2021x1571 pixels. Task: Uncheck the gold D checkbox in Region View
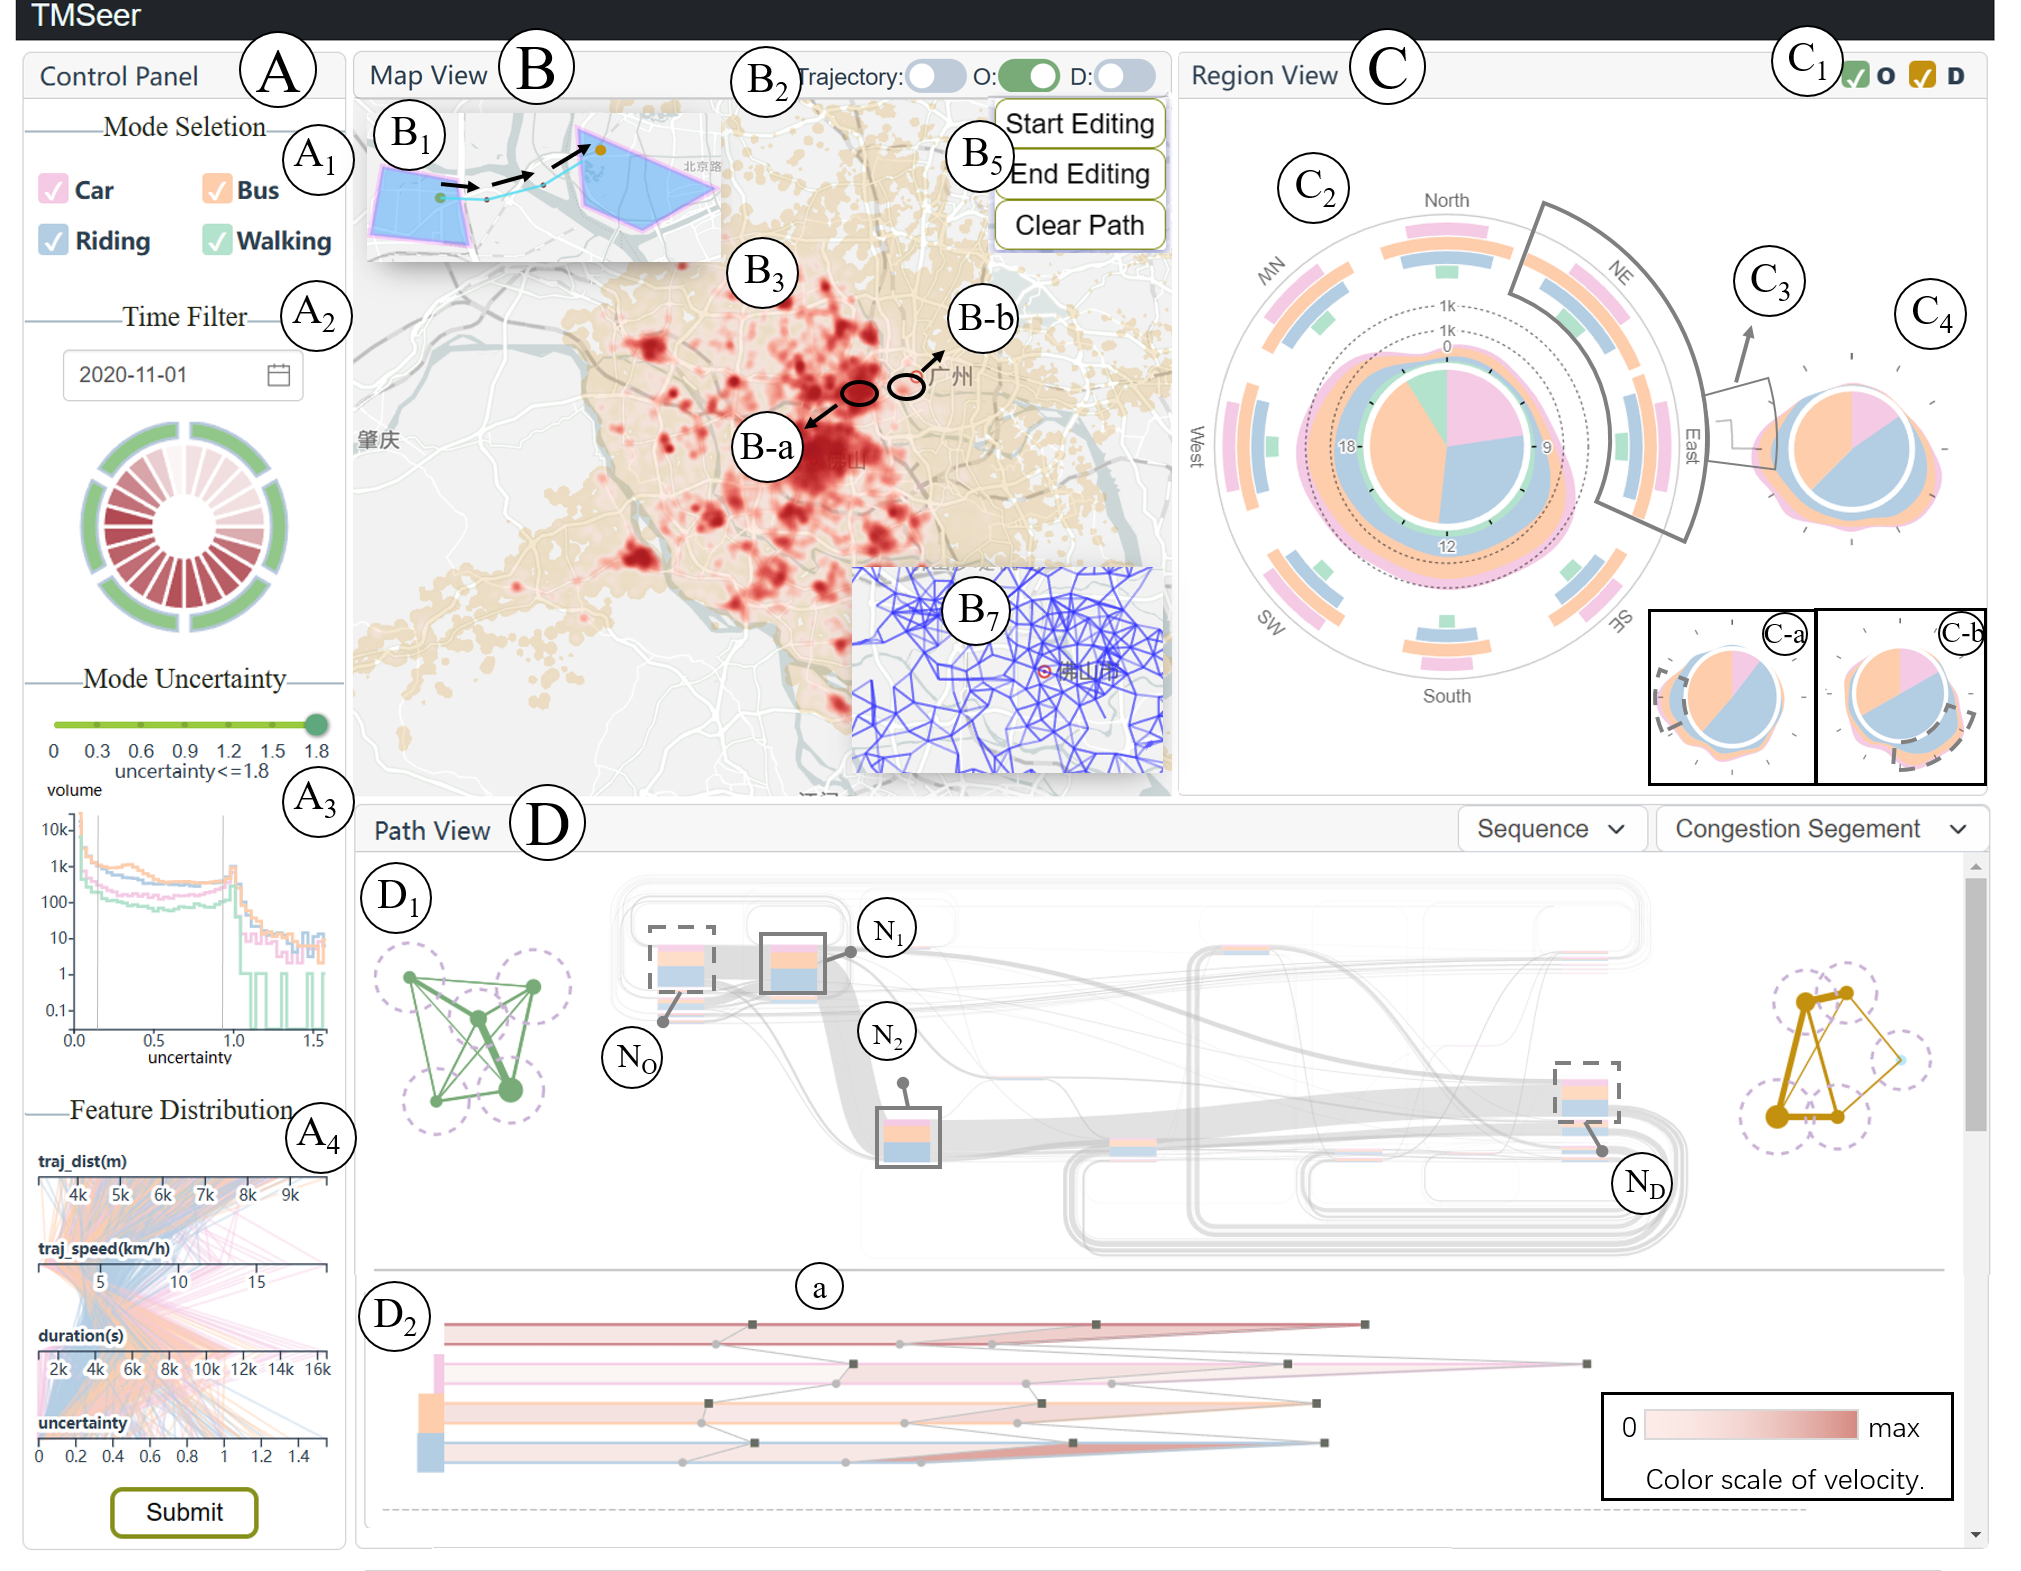(1922, 75)
